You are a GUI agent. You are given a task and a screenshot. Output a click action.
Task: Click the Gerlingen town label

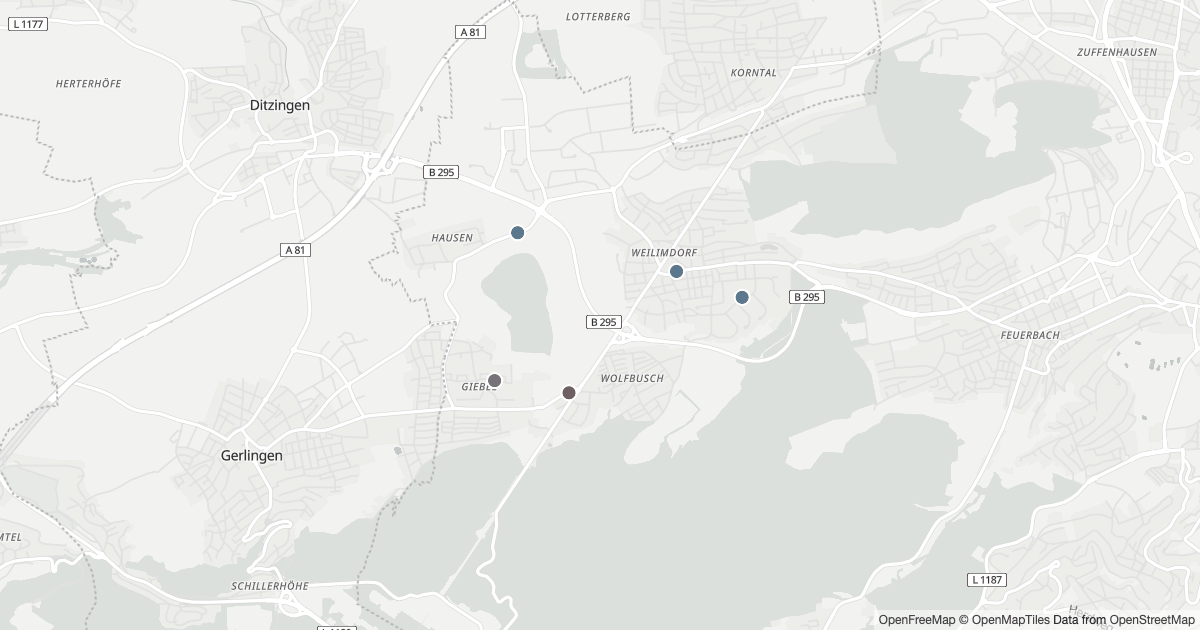(x=251, y=455)
